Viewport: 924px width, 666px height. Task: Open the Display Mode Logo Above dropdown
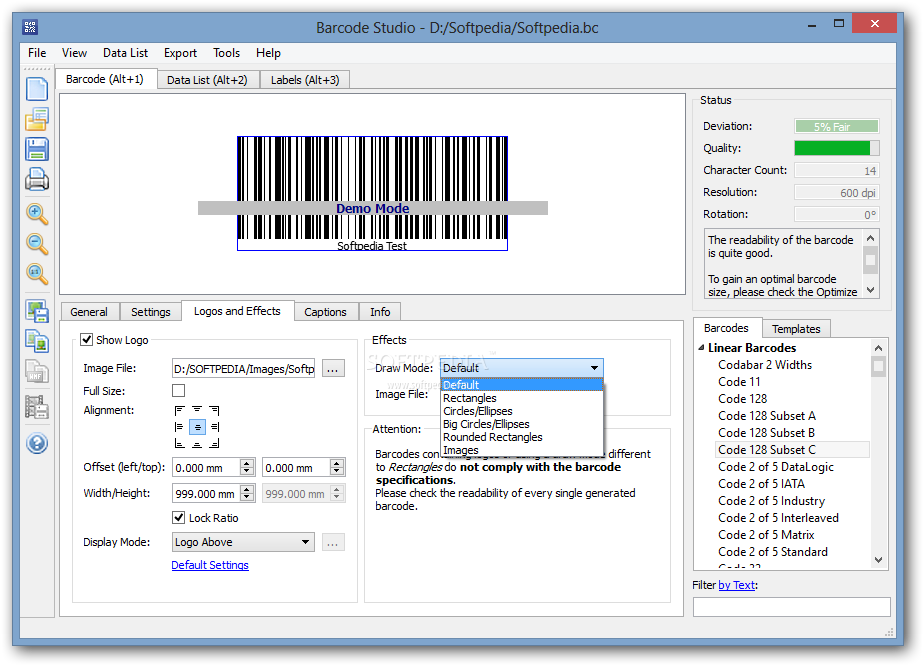click(243, 542)
